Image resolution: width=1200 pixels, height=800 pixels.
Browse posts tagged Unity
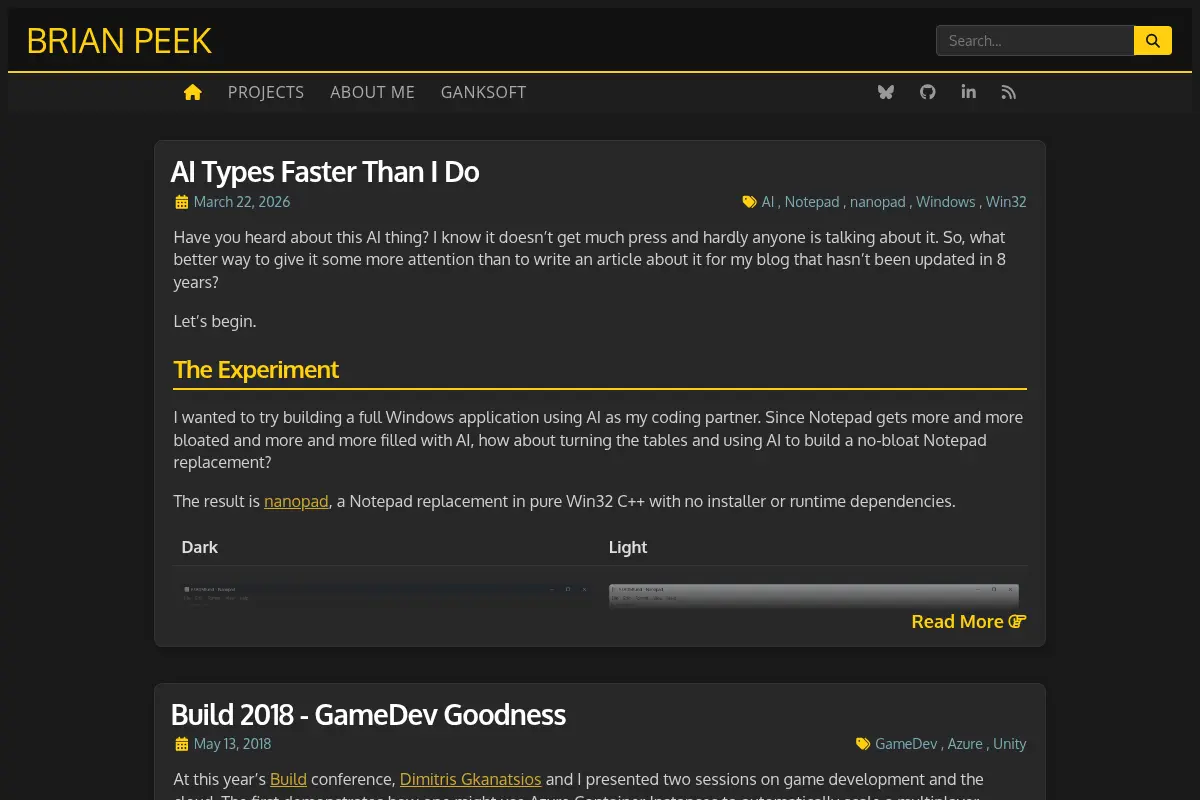tap(1010, 744)
